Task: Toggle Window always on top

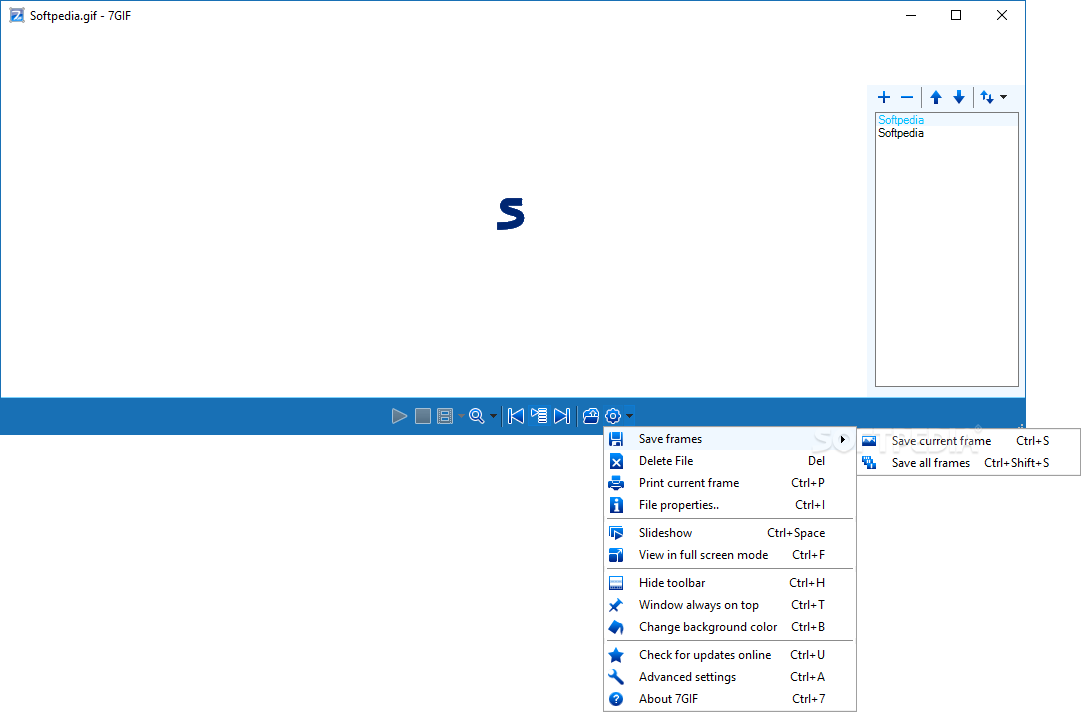Action: point(729,605)
